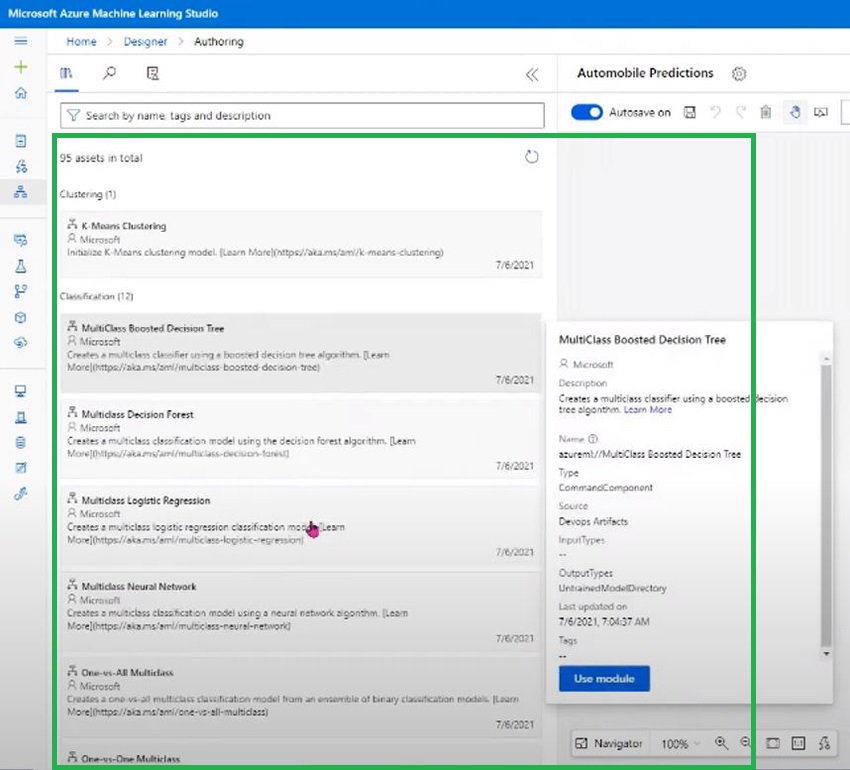Viewport: 850px width, 770px height.
Task: Open Compute monitor icon in sidebar
Action: coord(21,391)
